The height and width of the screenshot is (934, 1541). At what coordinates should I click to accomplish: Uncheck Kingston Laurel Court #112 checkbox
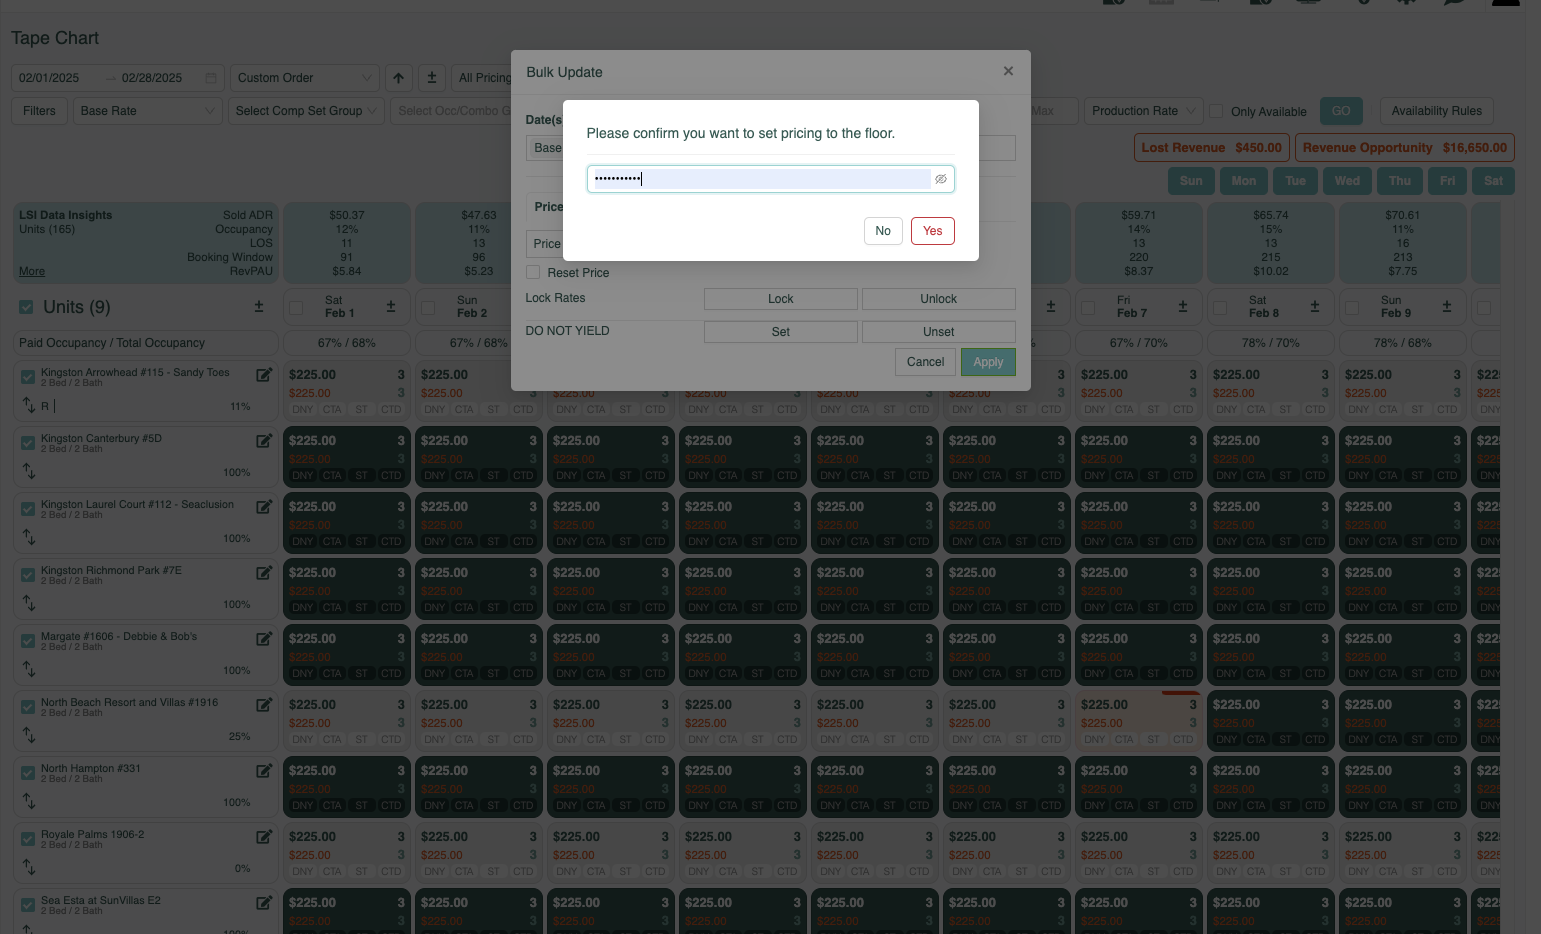pos(28,509)
